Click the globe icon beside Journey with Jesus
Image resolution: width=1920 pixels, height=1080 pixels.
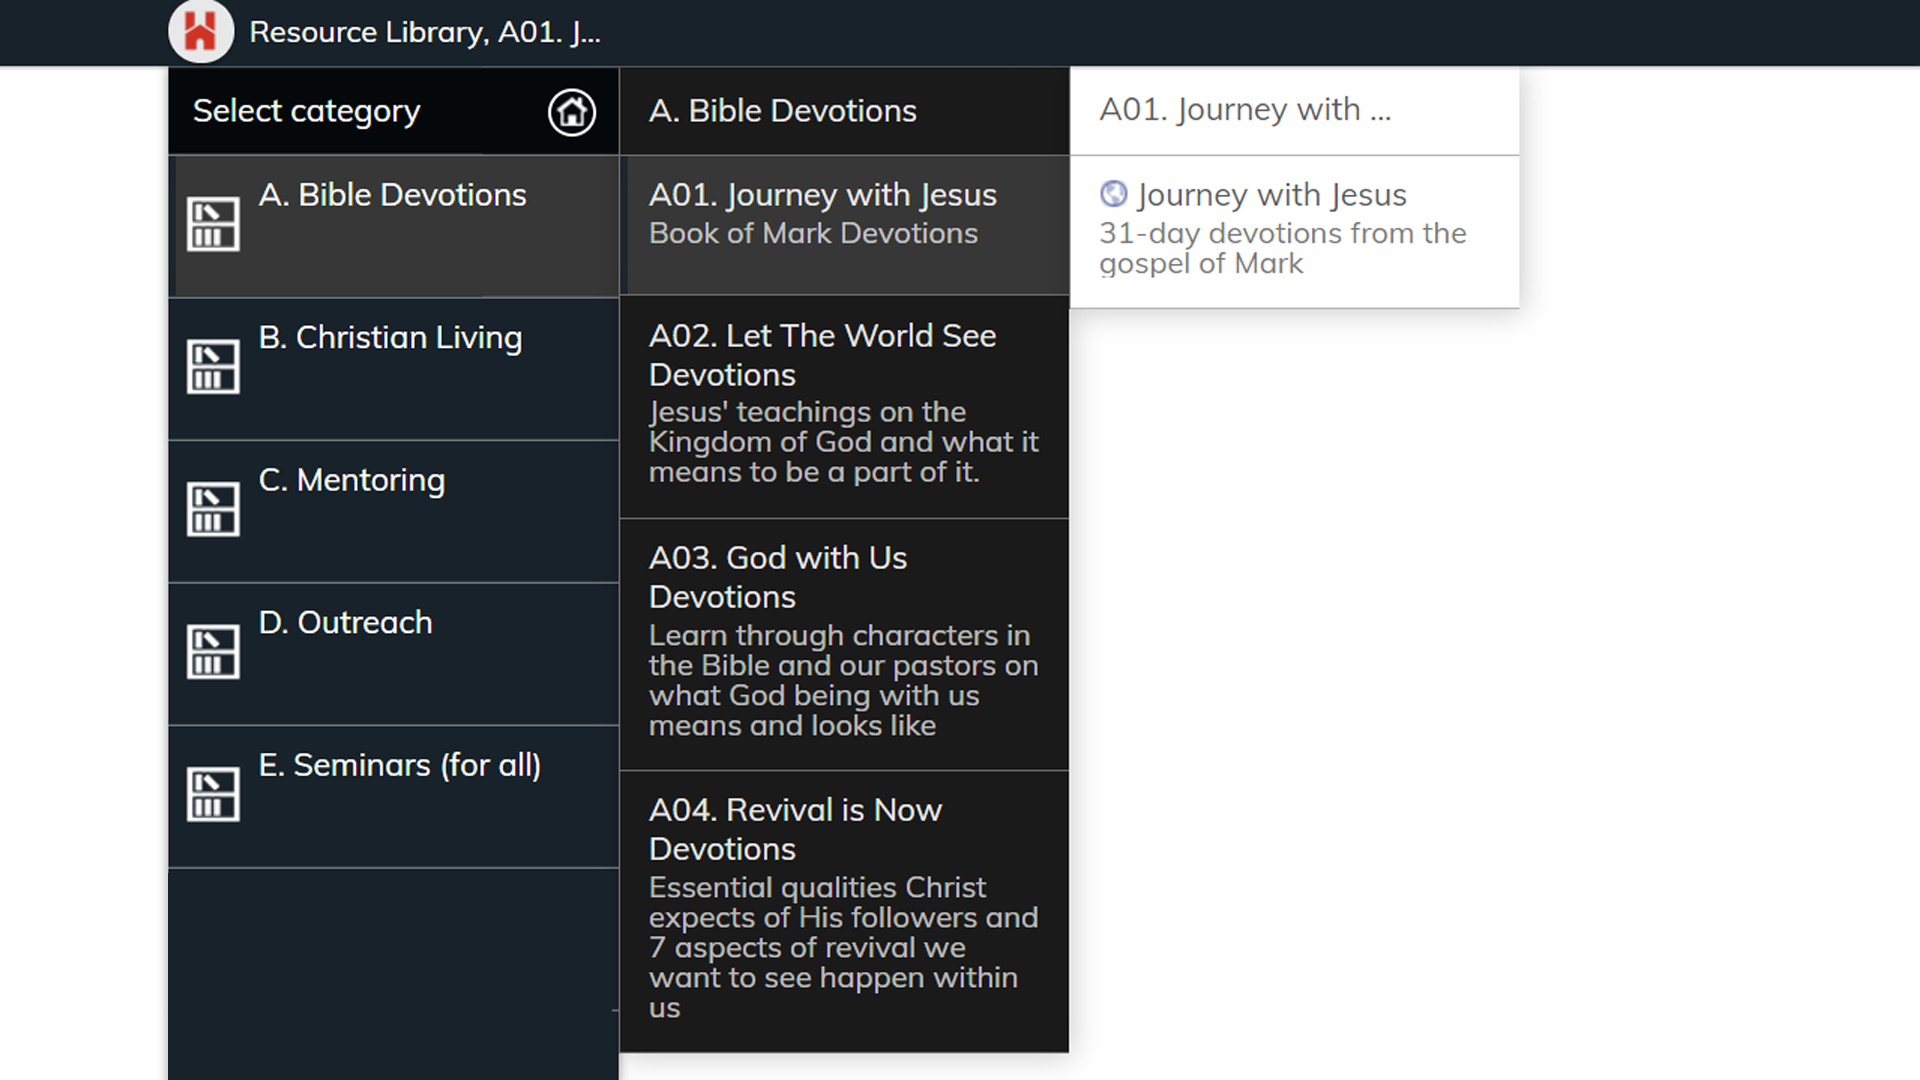[1113, 194]
